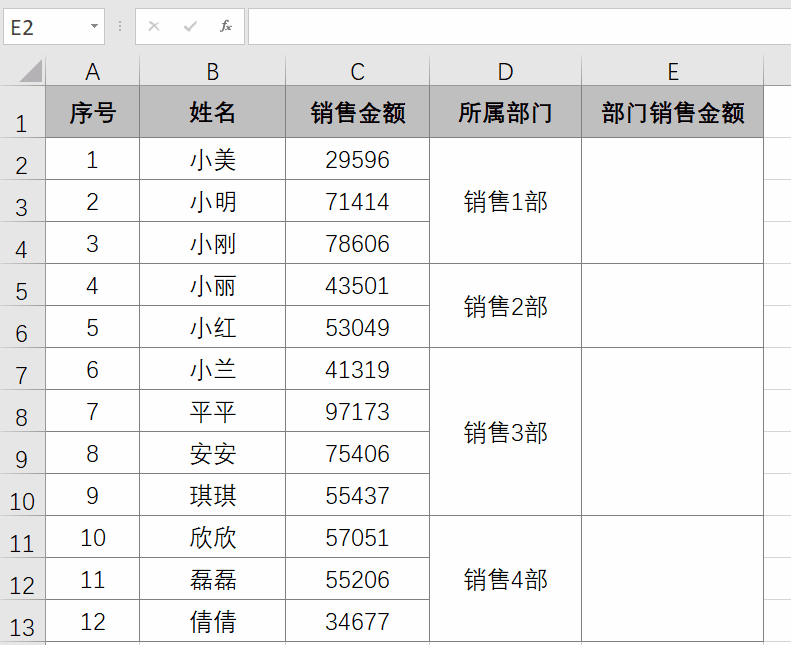The image size is (791, 645).
Task: Select the cell containing 小丽
Action: (x=212, y=285)
